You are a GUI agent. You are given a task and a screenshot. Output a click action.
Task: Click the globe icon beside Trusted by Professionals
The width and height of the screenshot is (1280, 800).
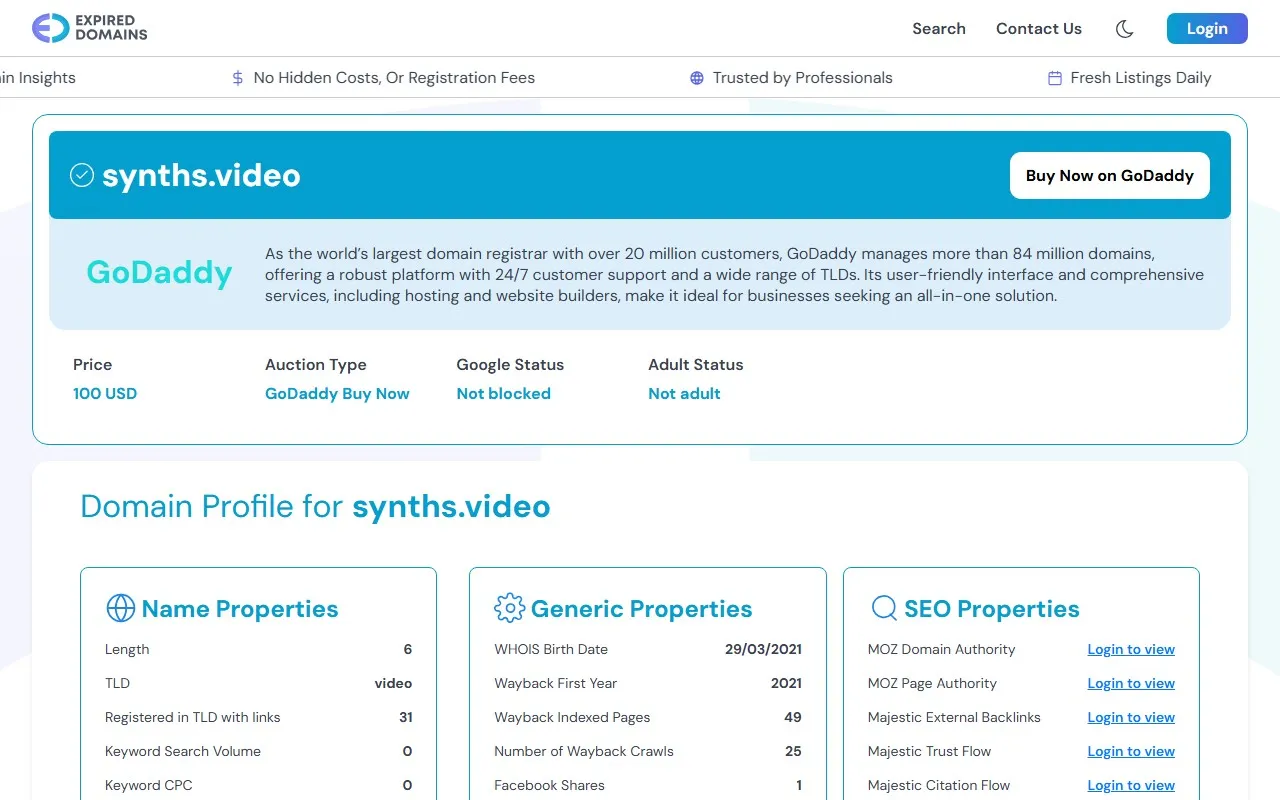click(697, 78)
